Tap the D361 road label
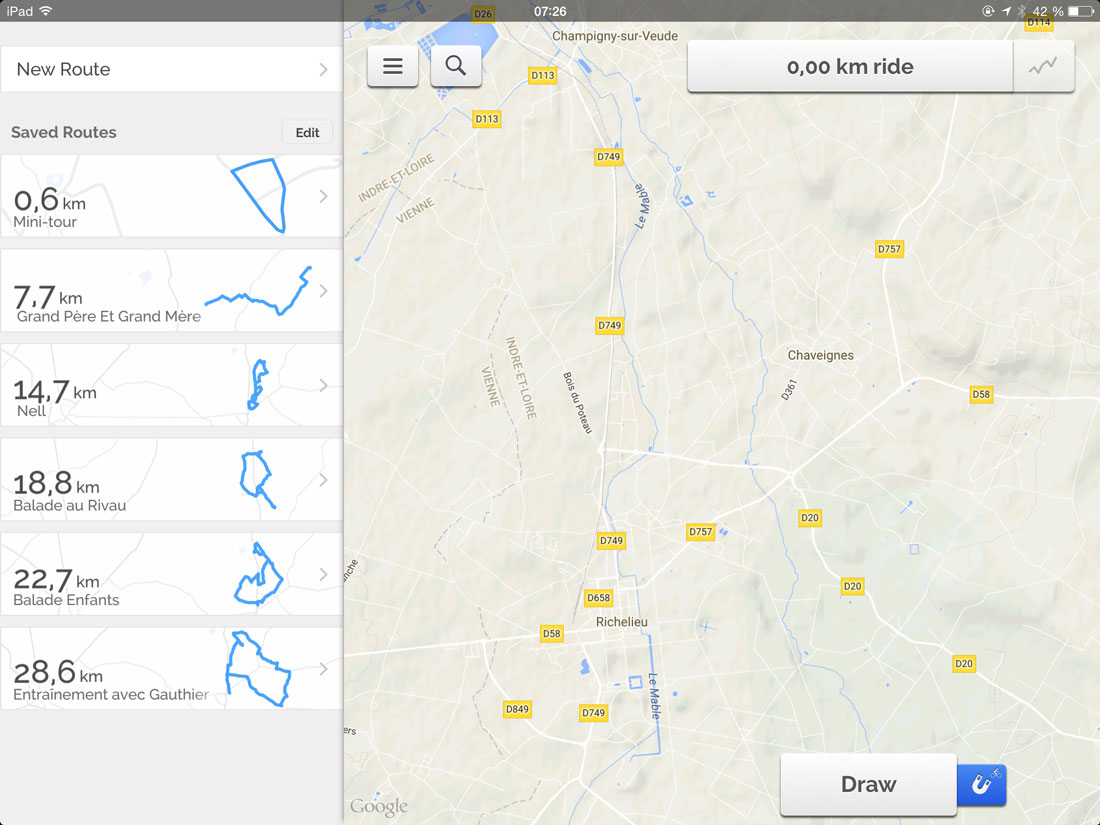The image size is (1100, 825). (x=789, y=389)
